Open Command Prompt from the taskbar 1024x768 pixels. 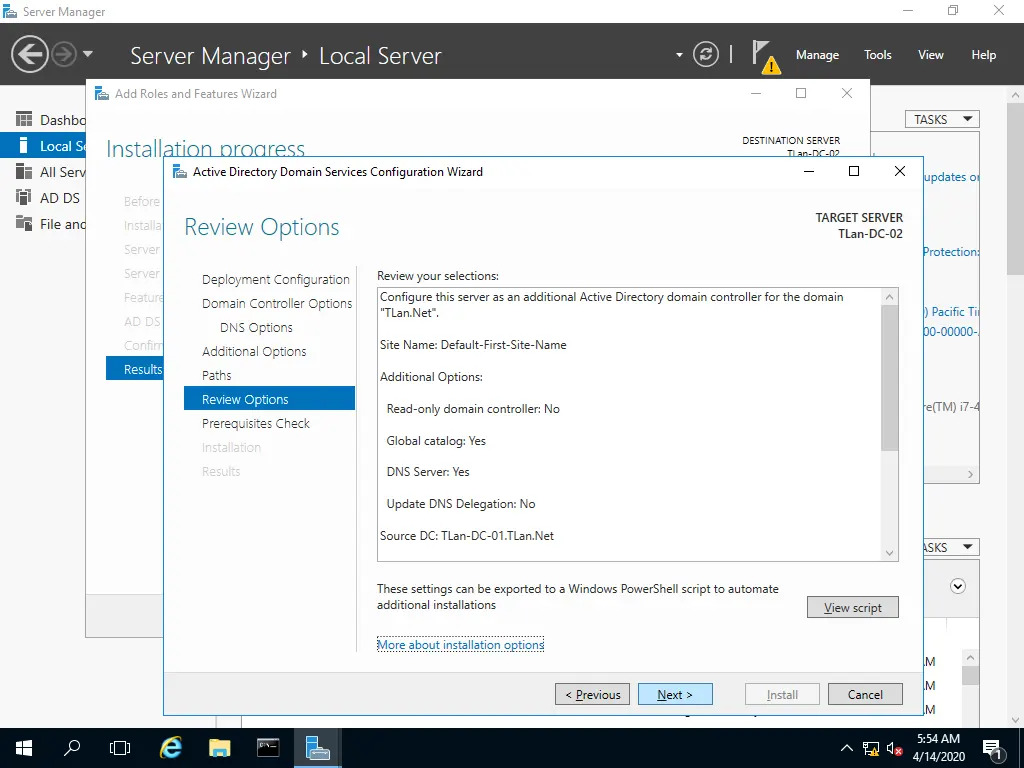pos(268,748)
